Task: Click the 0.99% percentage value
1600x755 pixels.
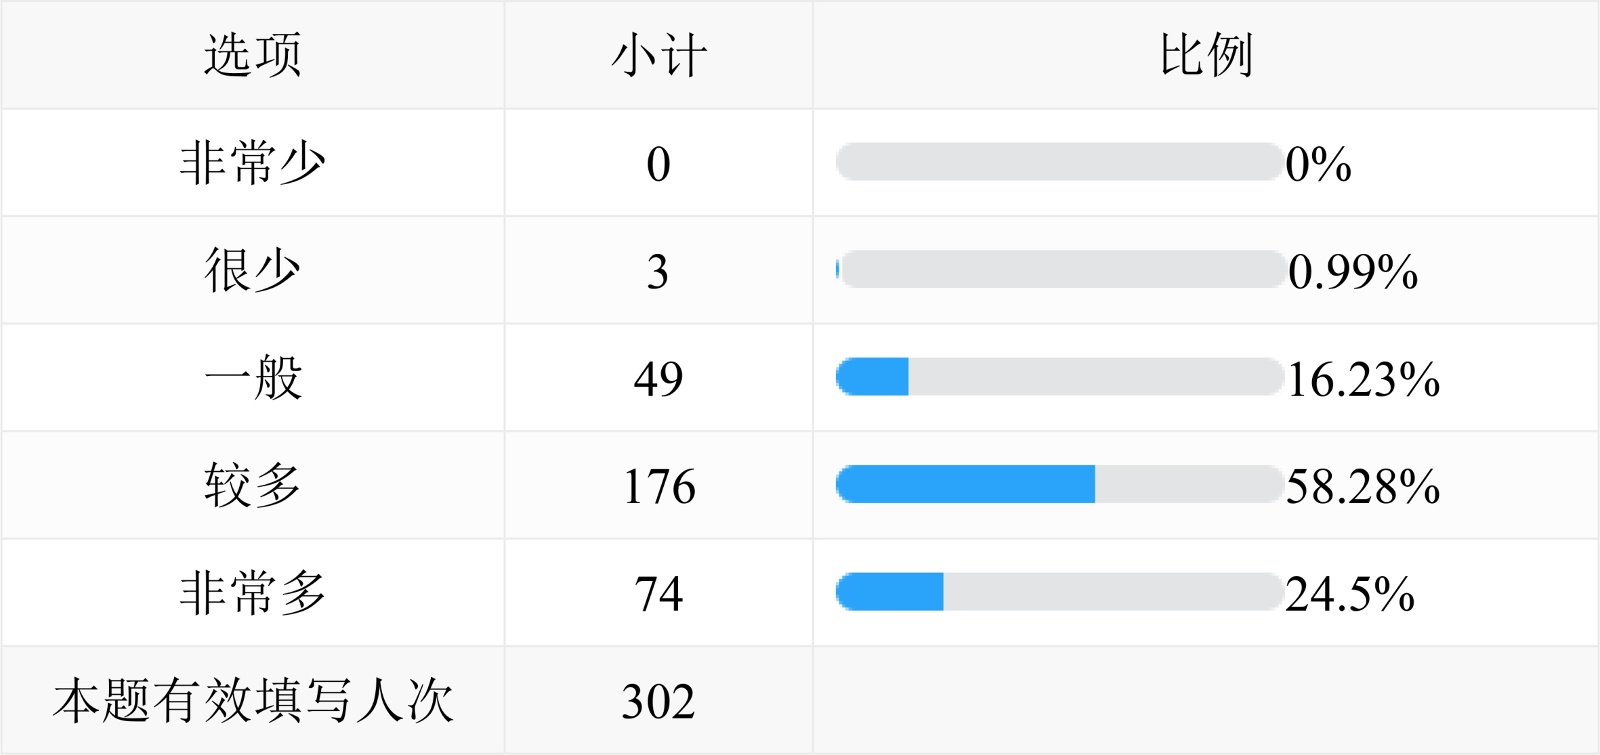Action: point(1353,272)
